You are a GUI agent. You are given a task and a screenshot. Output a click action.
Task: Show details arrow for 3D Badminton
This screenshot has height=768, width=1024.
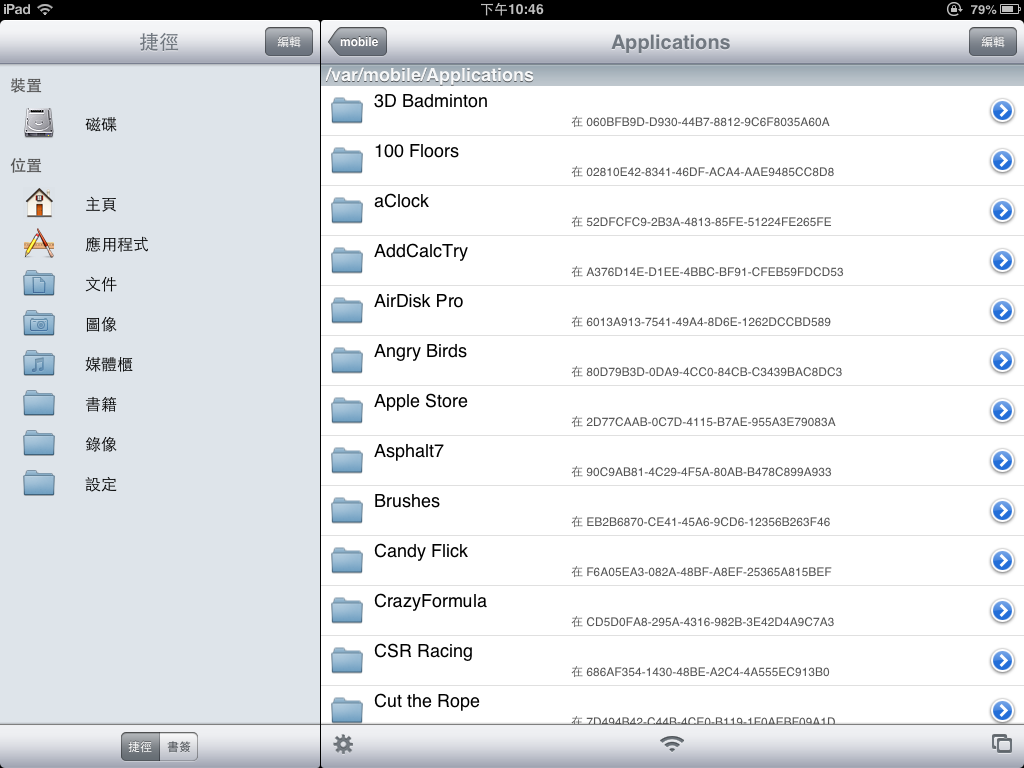1002,111
